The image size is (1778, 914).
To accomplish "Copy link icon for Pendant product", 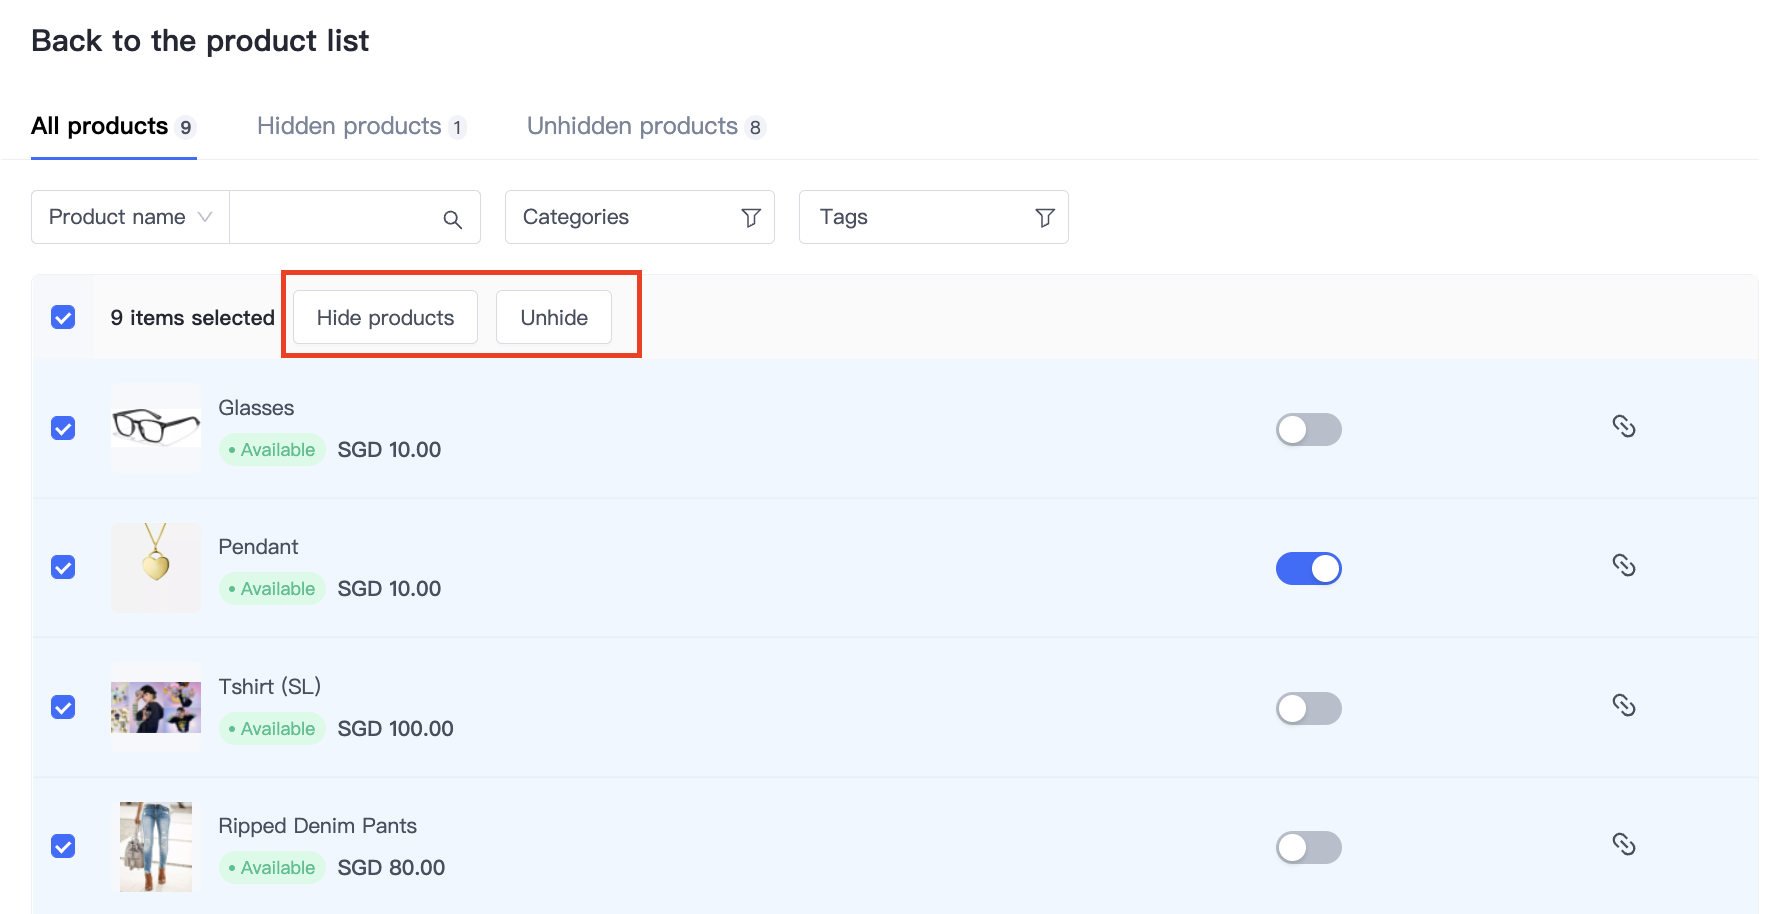I will pos(1623,566).
